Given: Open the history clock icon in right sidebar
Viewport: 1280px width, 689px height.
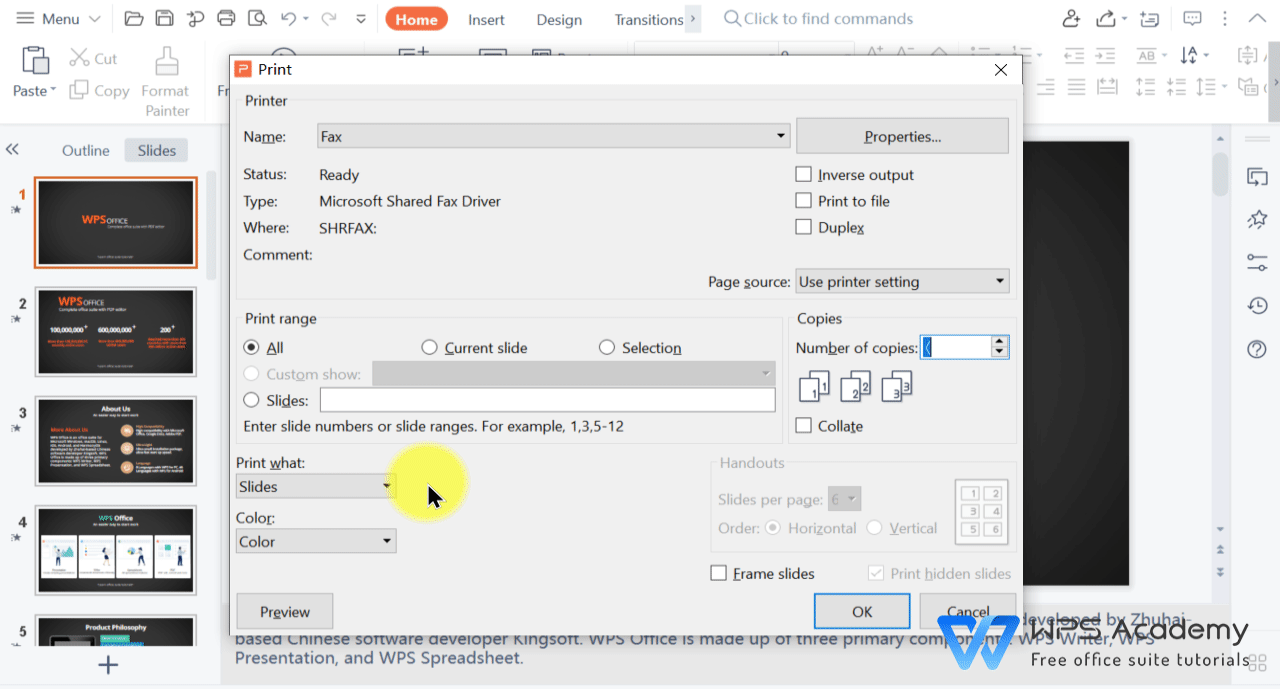Looking at the screenshot, I should 1257,305.
